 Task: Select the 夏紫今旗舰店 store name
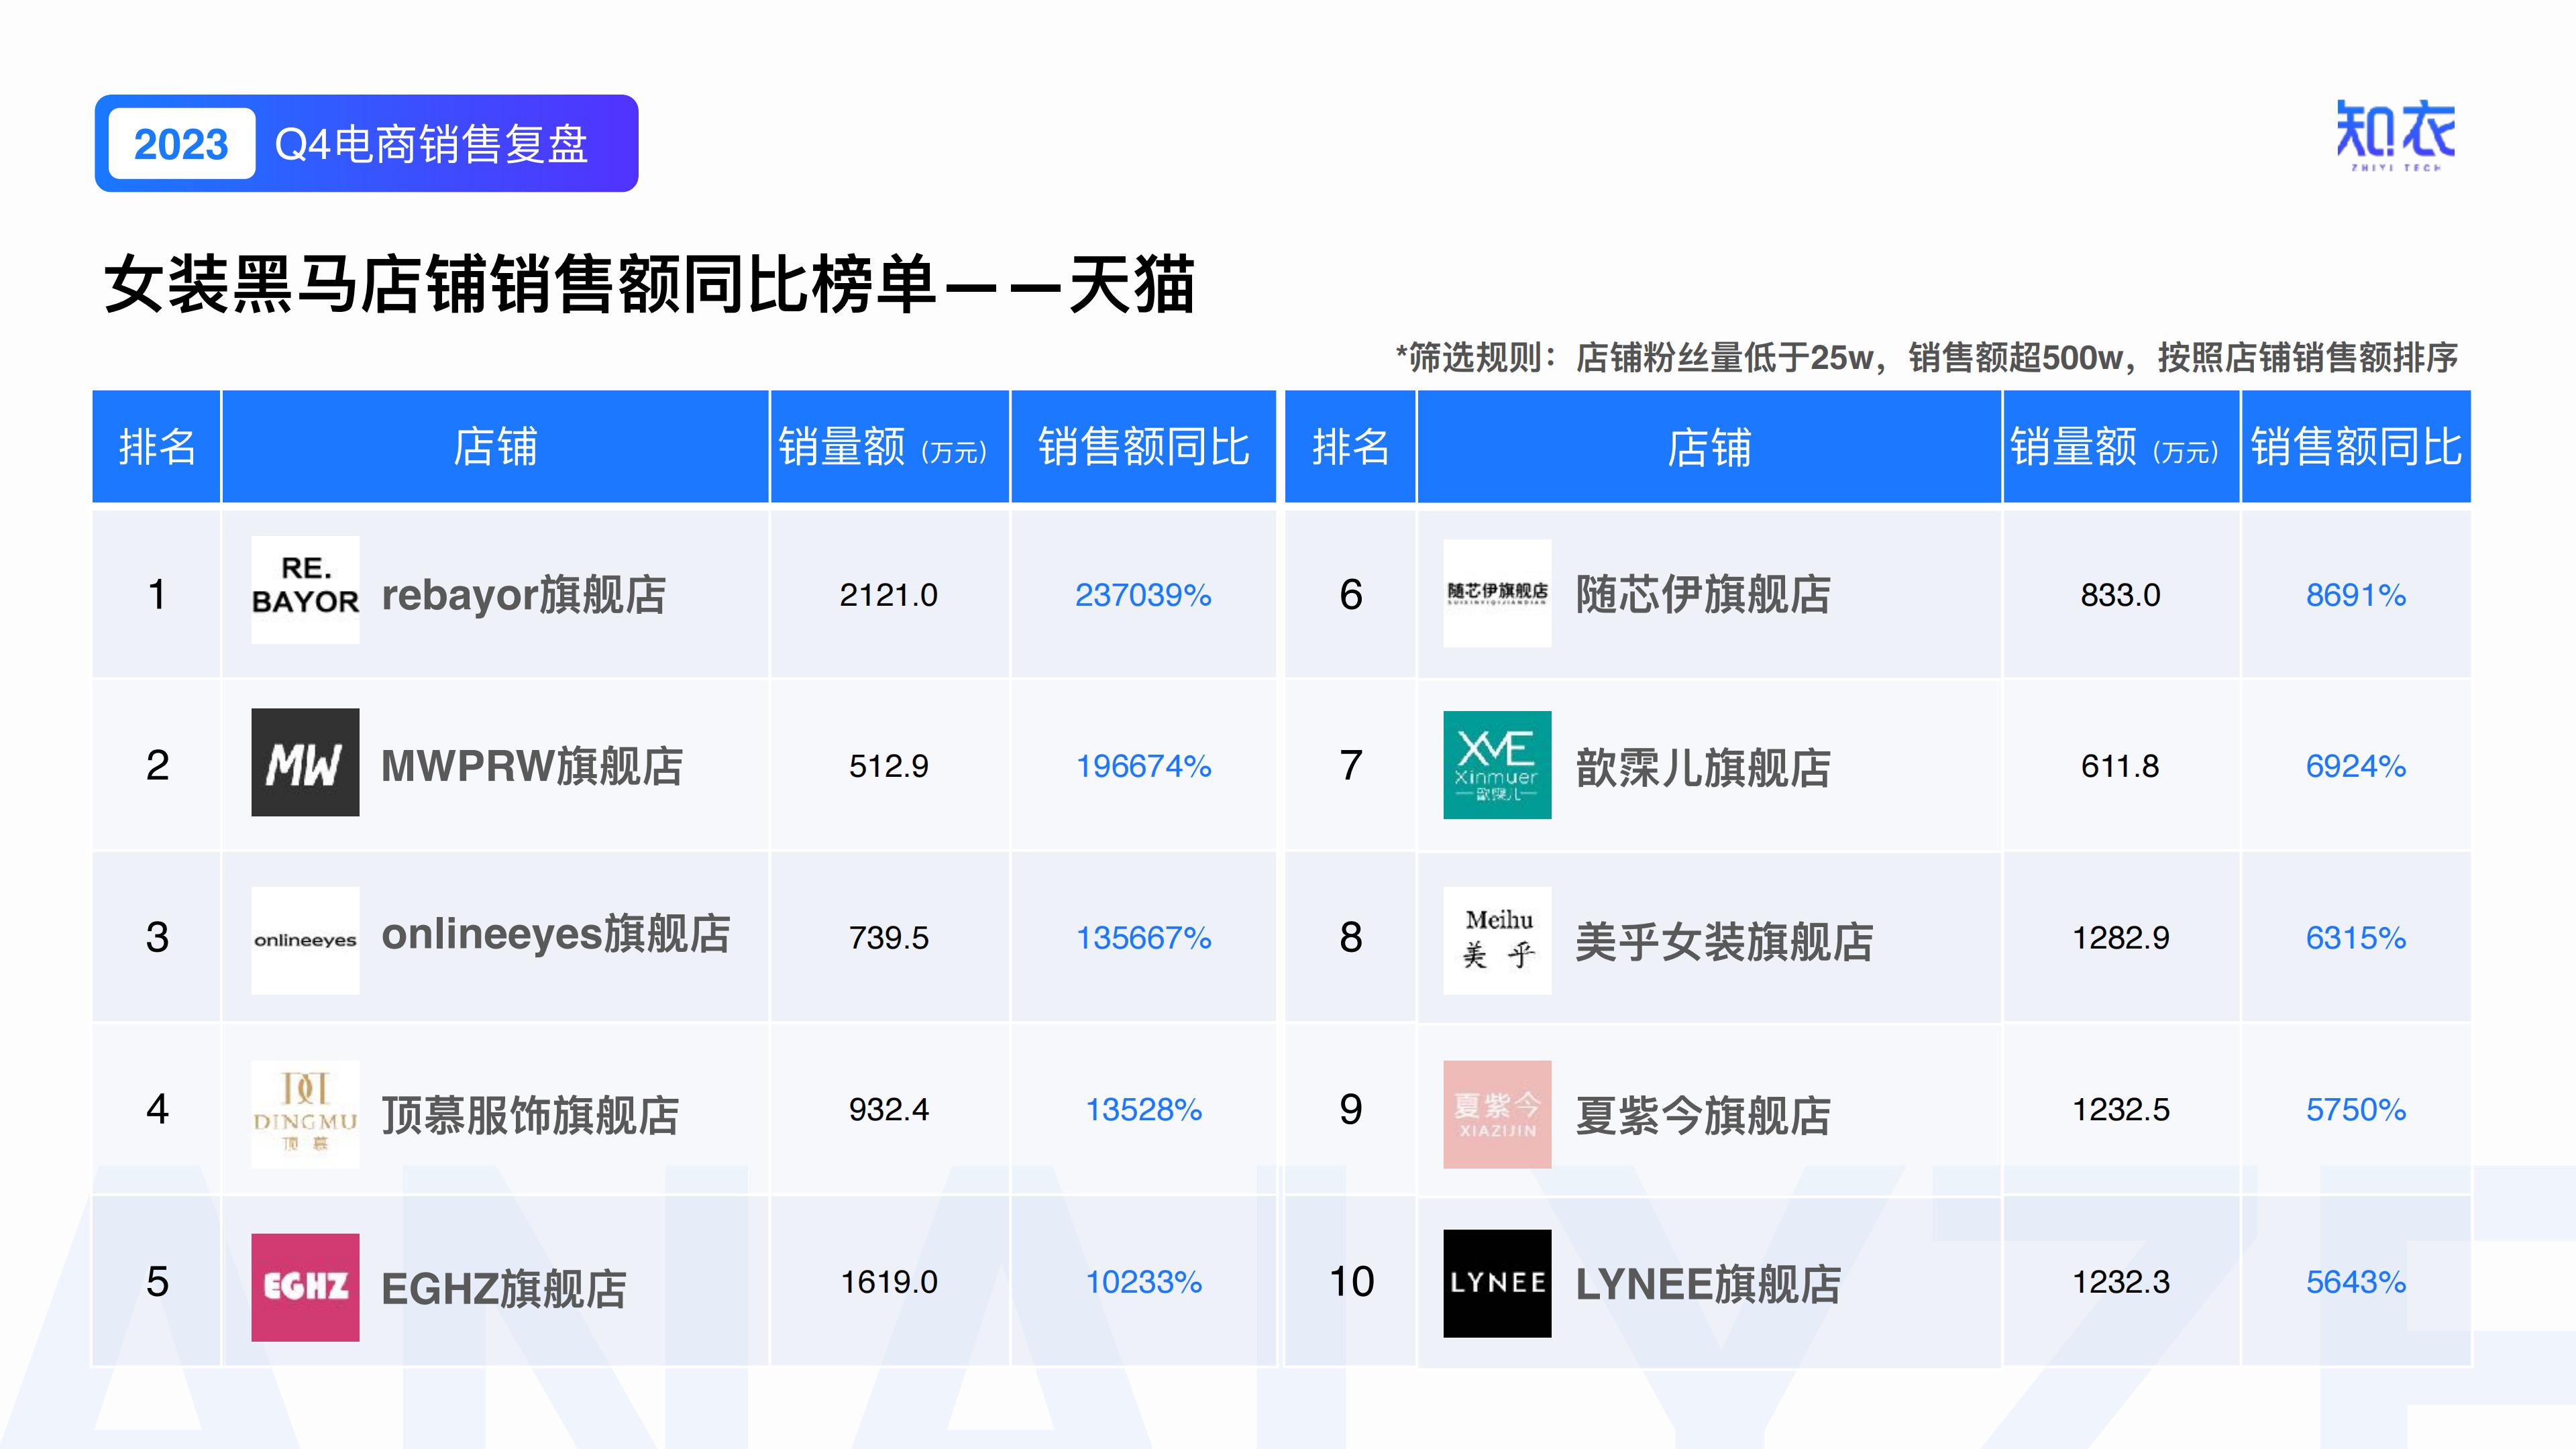(x=1703, y=1115)
